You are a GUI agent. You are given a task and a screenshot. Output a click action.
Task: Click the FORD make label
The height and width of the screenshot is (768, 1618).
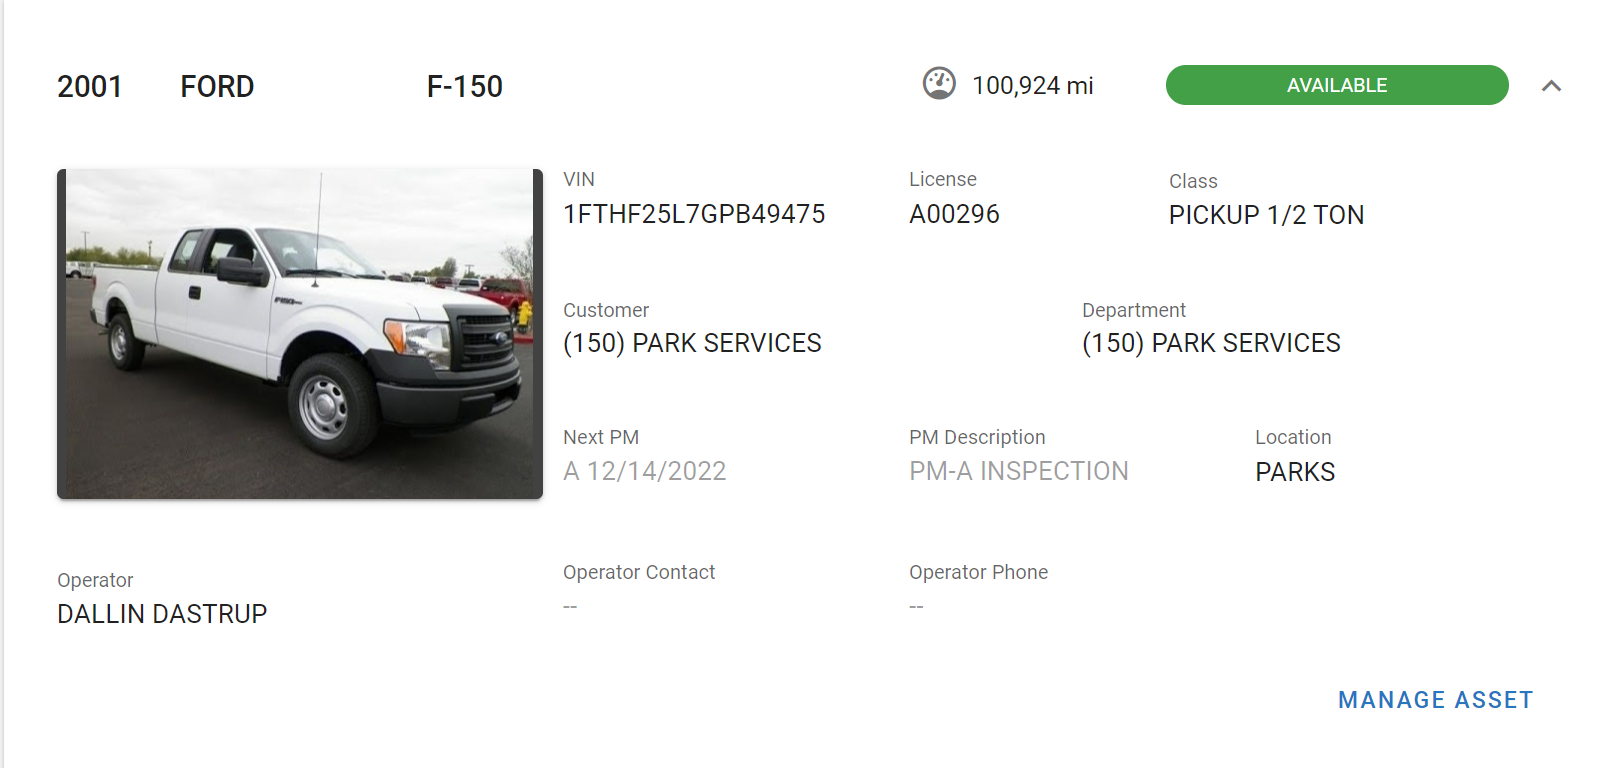point(216,86)
